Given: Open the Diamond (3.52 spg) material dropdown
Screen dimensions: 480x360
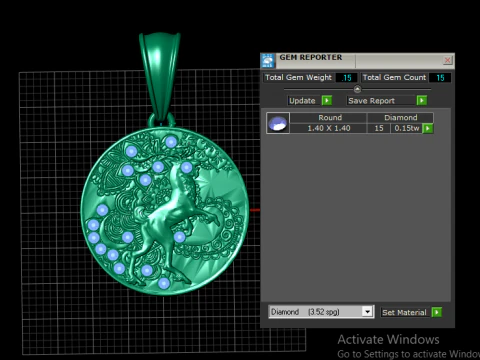Looking at the screenshot, I should [x=367, y=312].
